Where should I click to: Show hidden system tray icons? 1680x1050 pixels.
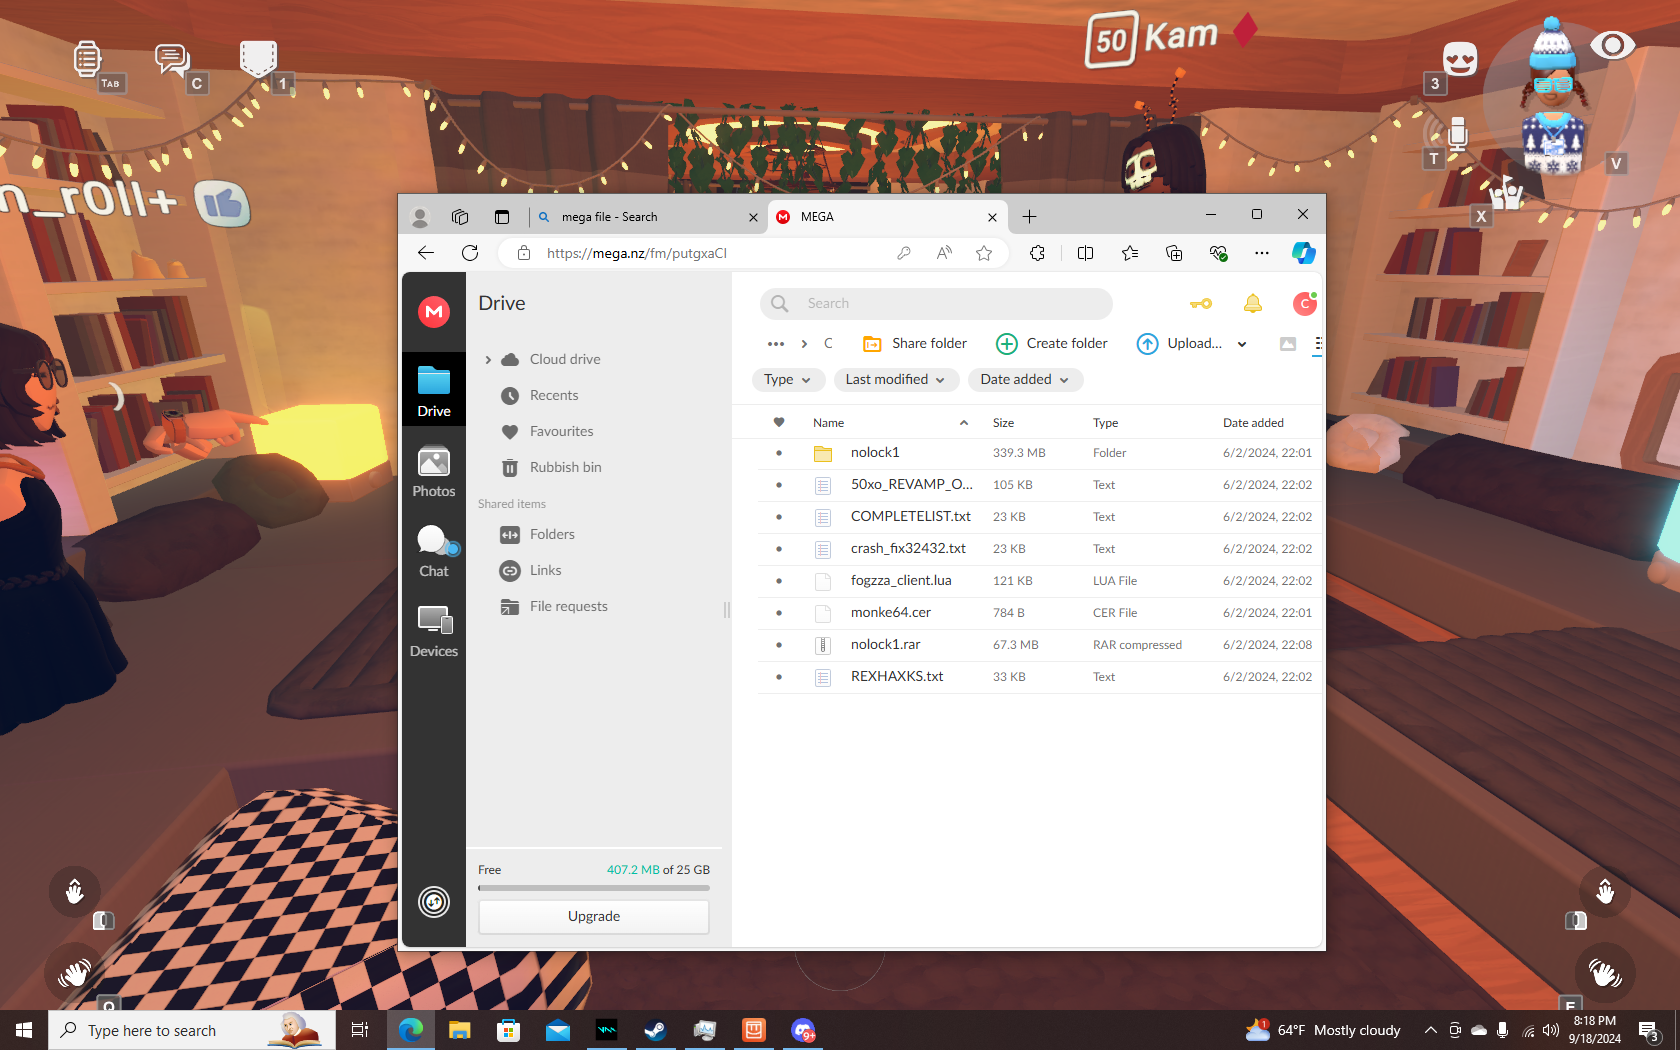1431,1030
